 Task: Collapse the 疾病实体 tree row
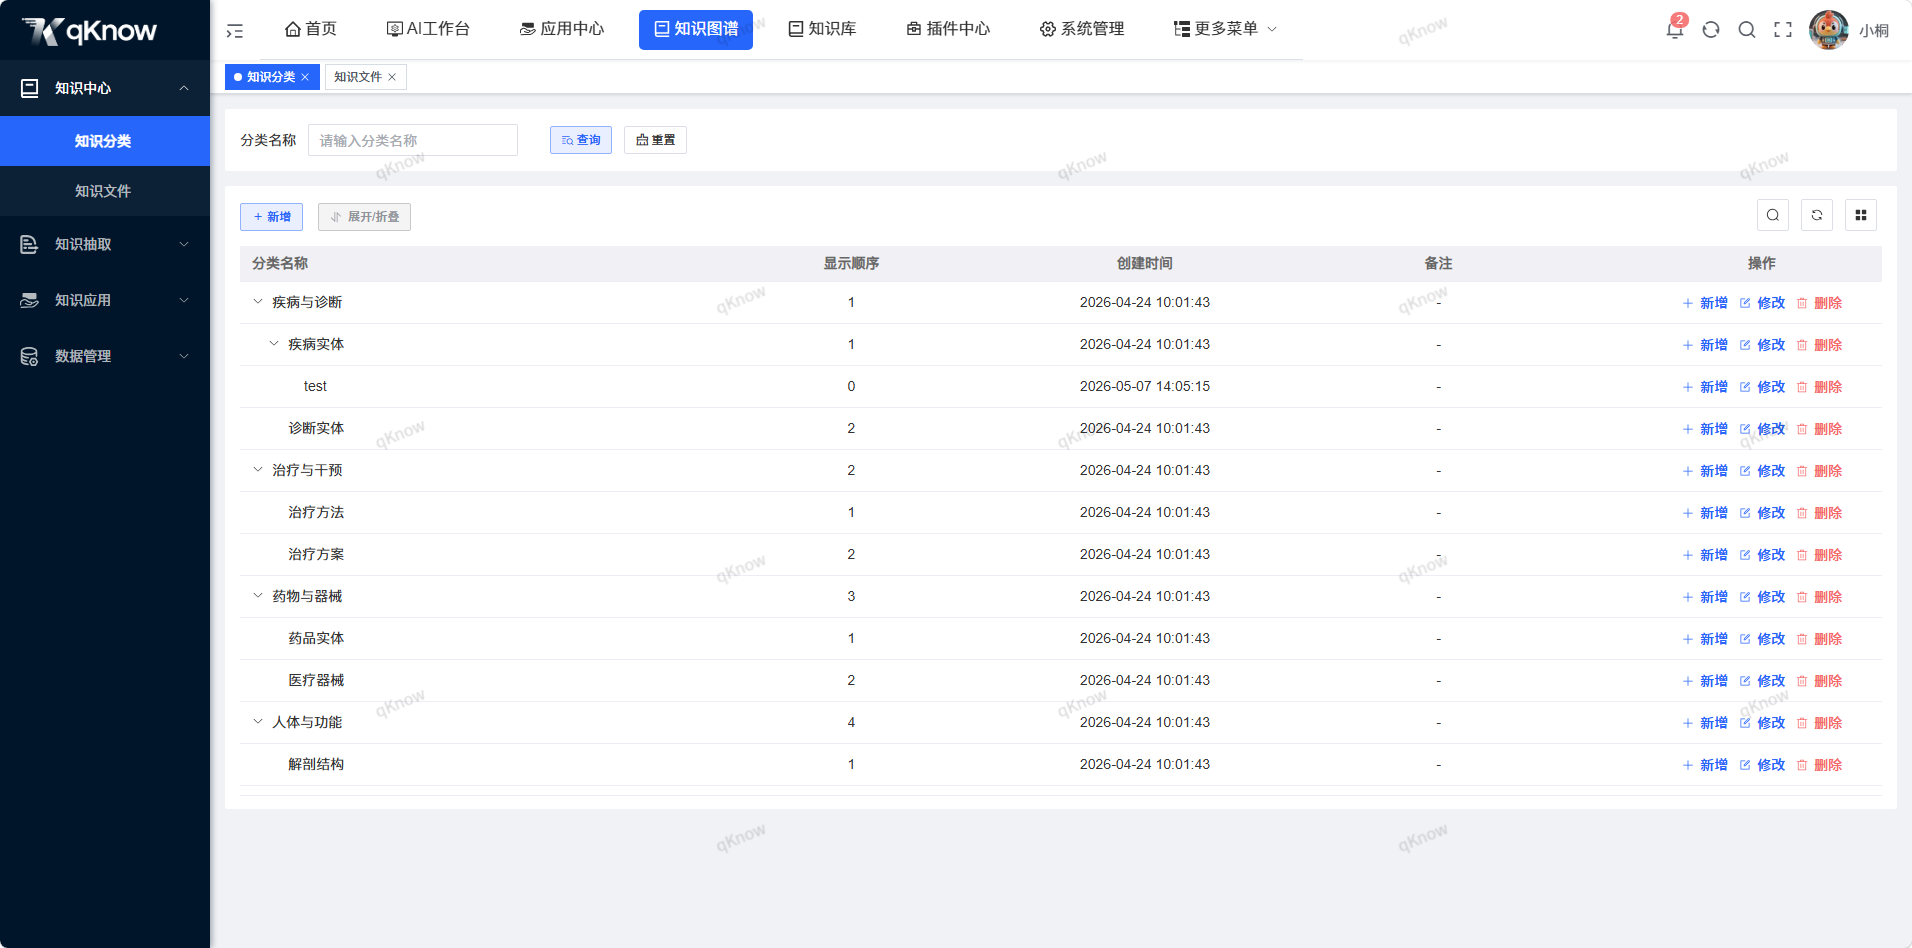(274, 344)
